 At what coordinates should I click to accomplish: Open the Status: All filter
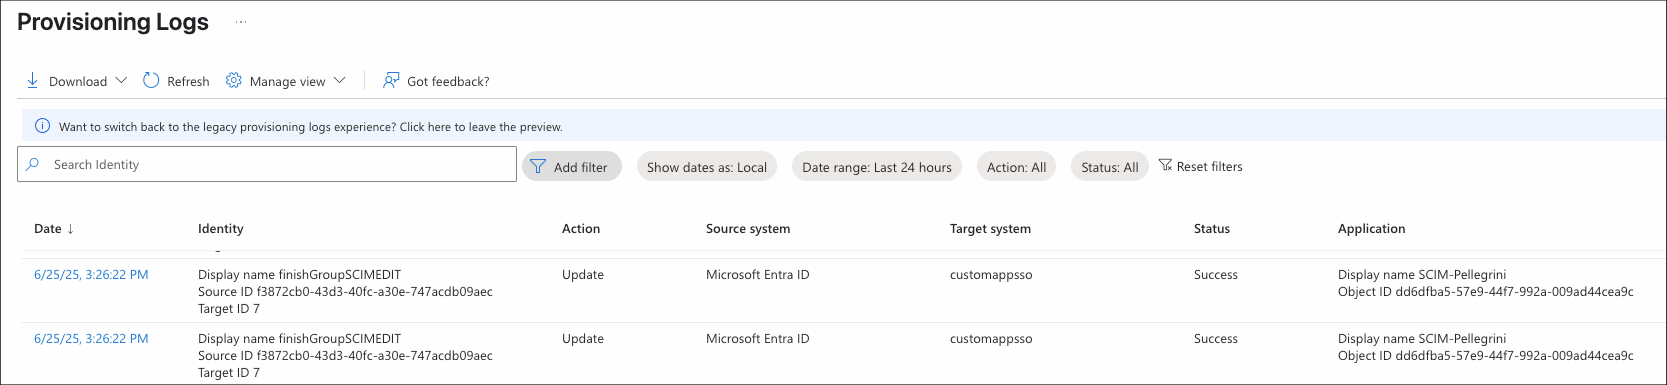1110,166
